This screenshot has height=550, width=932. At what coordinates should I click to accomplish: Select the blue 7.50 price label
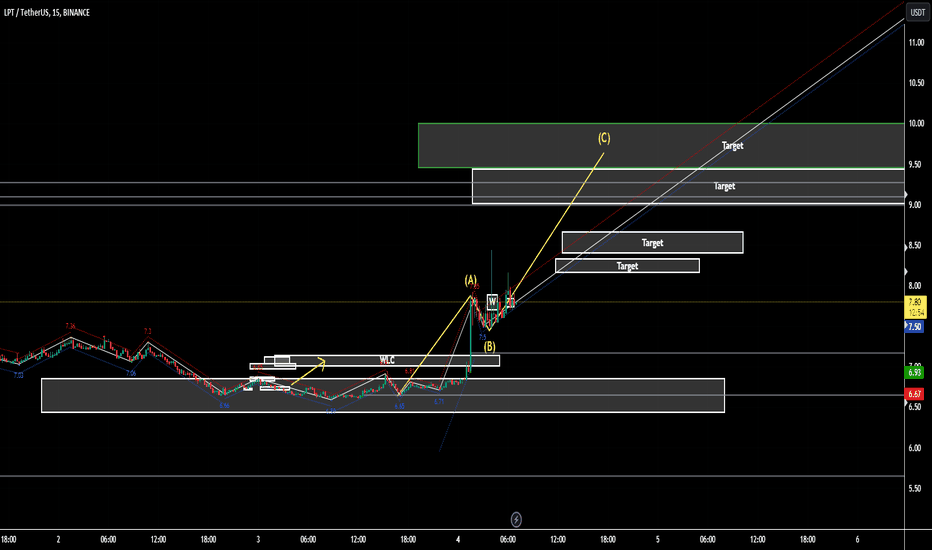click(x=915, y=326)
